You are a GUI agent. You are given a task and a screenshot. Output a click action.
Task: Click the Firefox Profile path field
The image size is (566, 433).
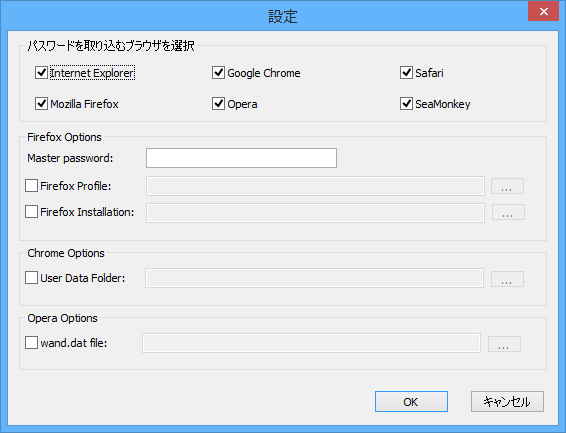tap(315, 186)
